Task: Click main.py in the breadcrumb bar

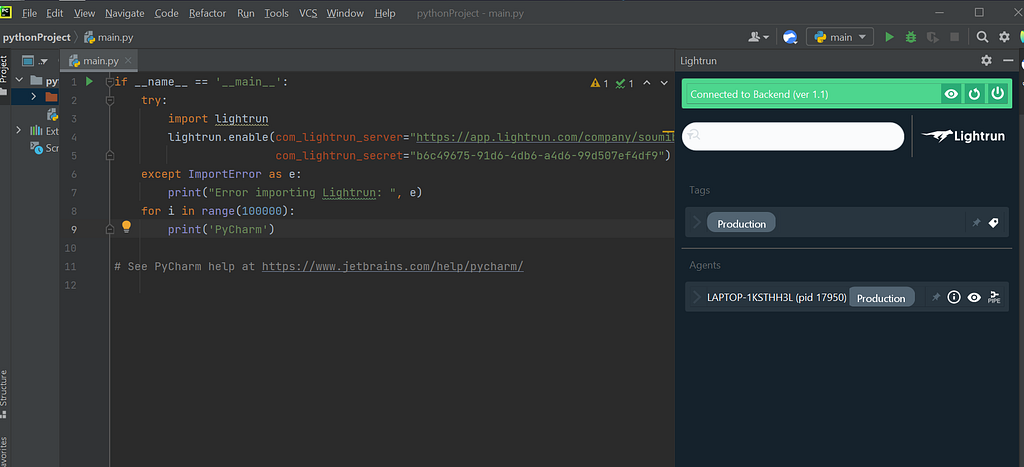Action: 108,37
